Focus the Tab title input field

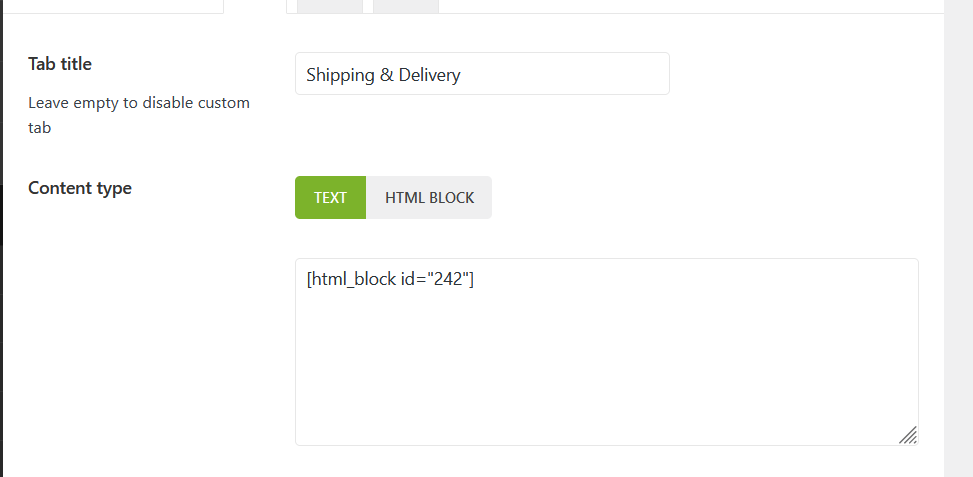point(482,74)
